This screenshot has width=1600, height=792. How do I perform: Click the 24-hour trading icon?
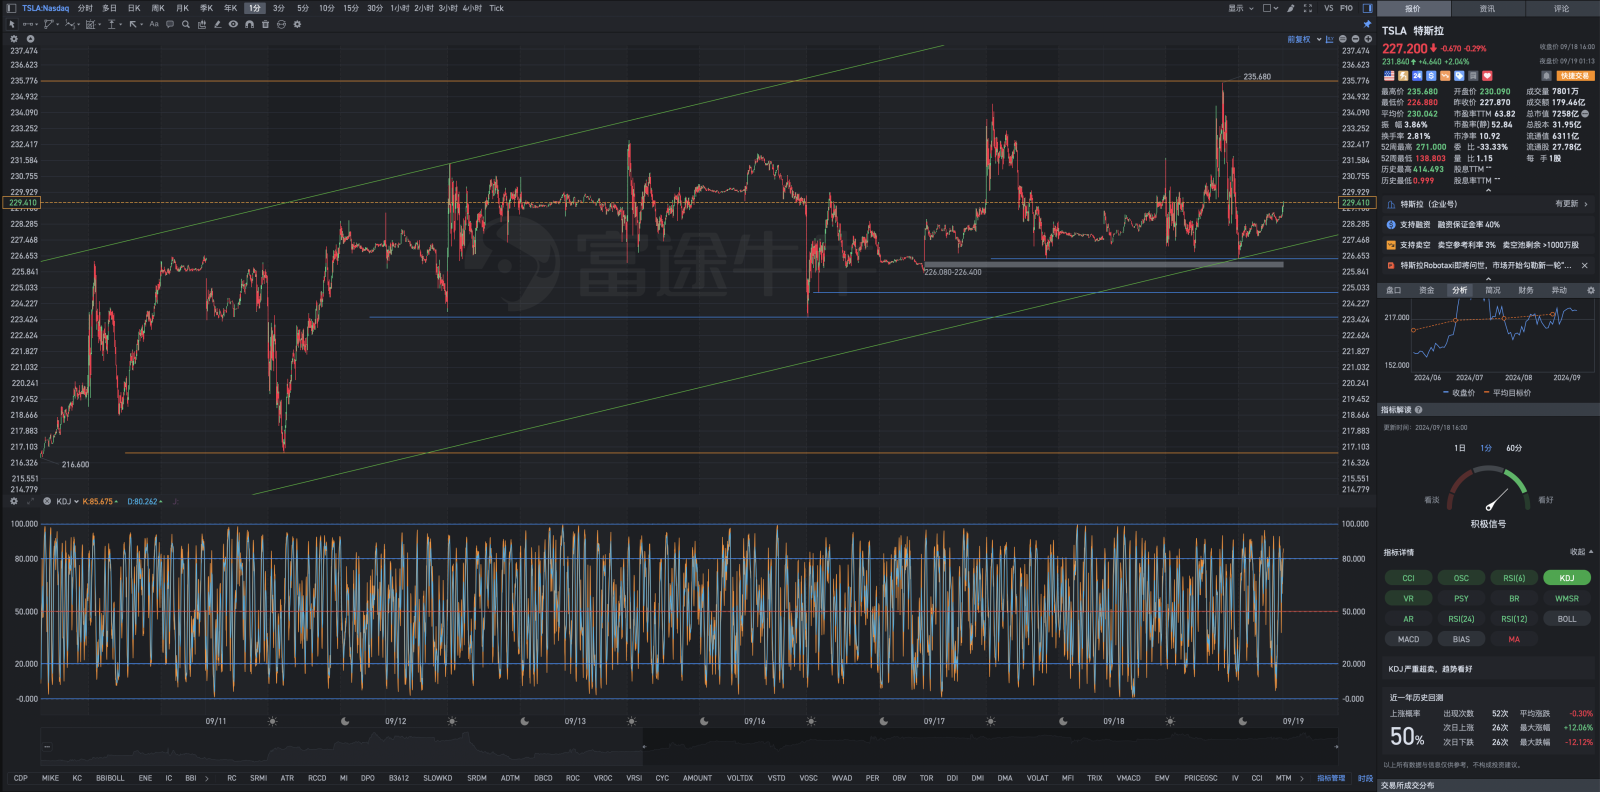click(x=1417, y=76)
